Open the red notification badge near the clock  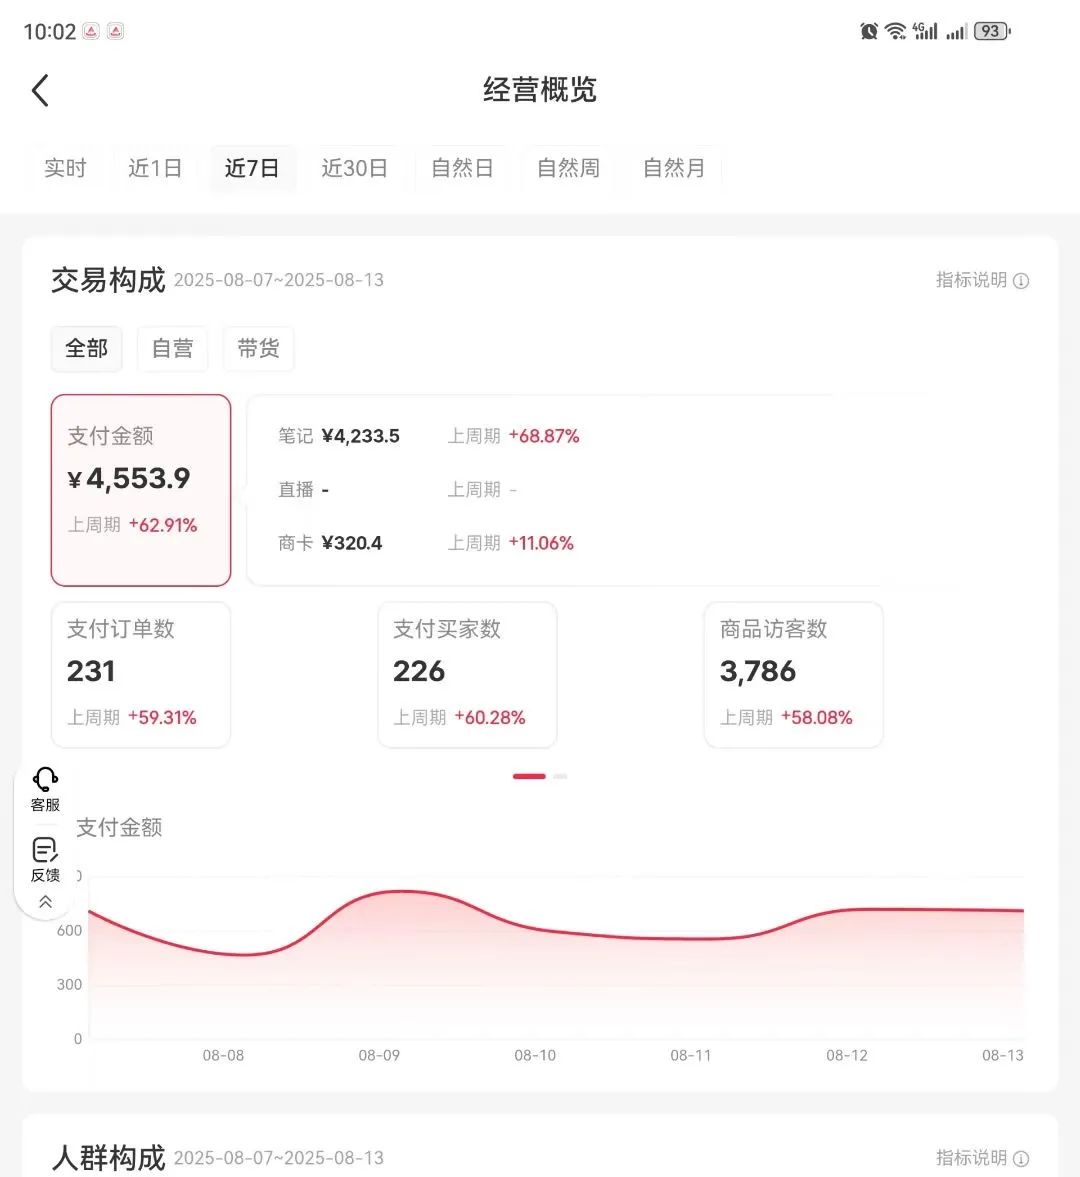(x=90, y=30)
